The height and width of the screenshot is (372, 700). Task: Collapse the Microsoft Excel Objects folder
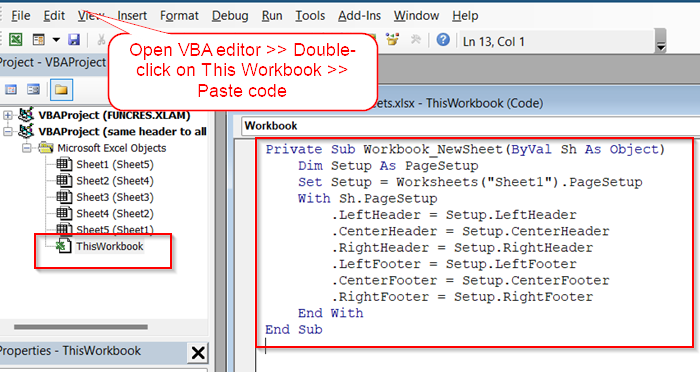click(27, 148)
